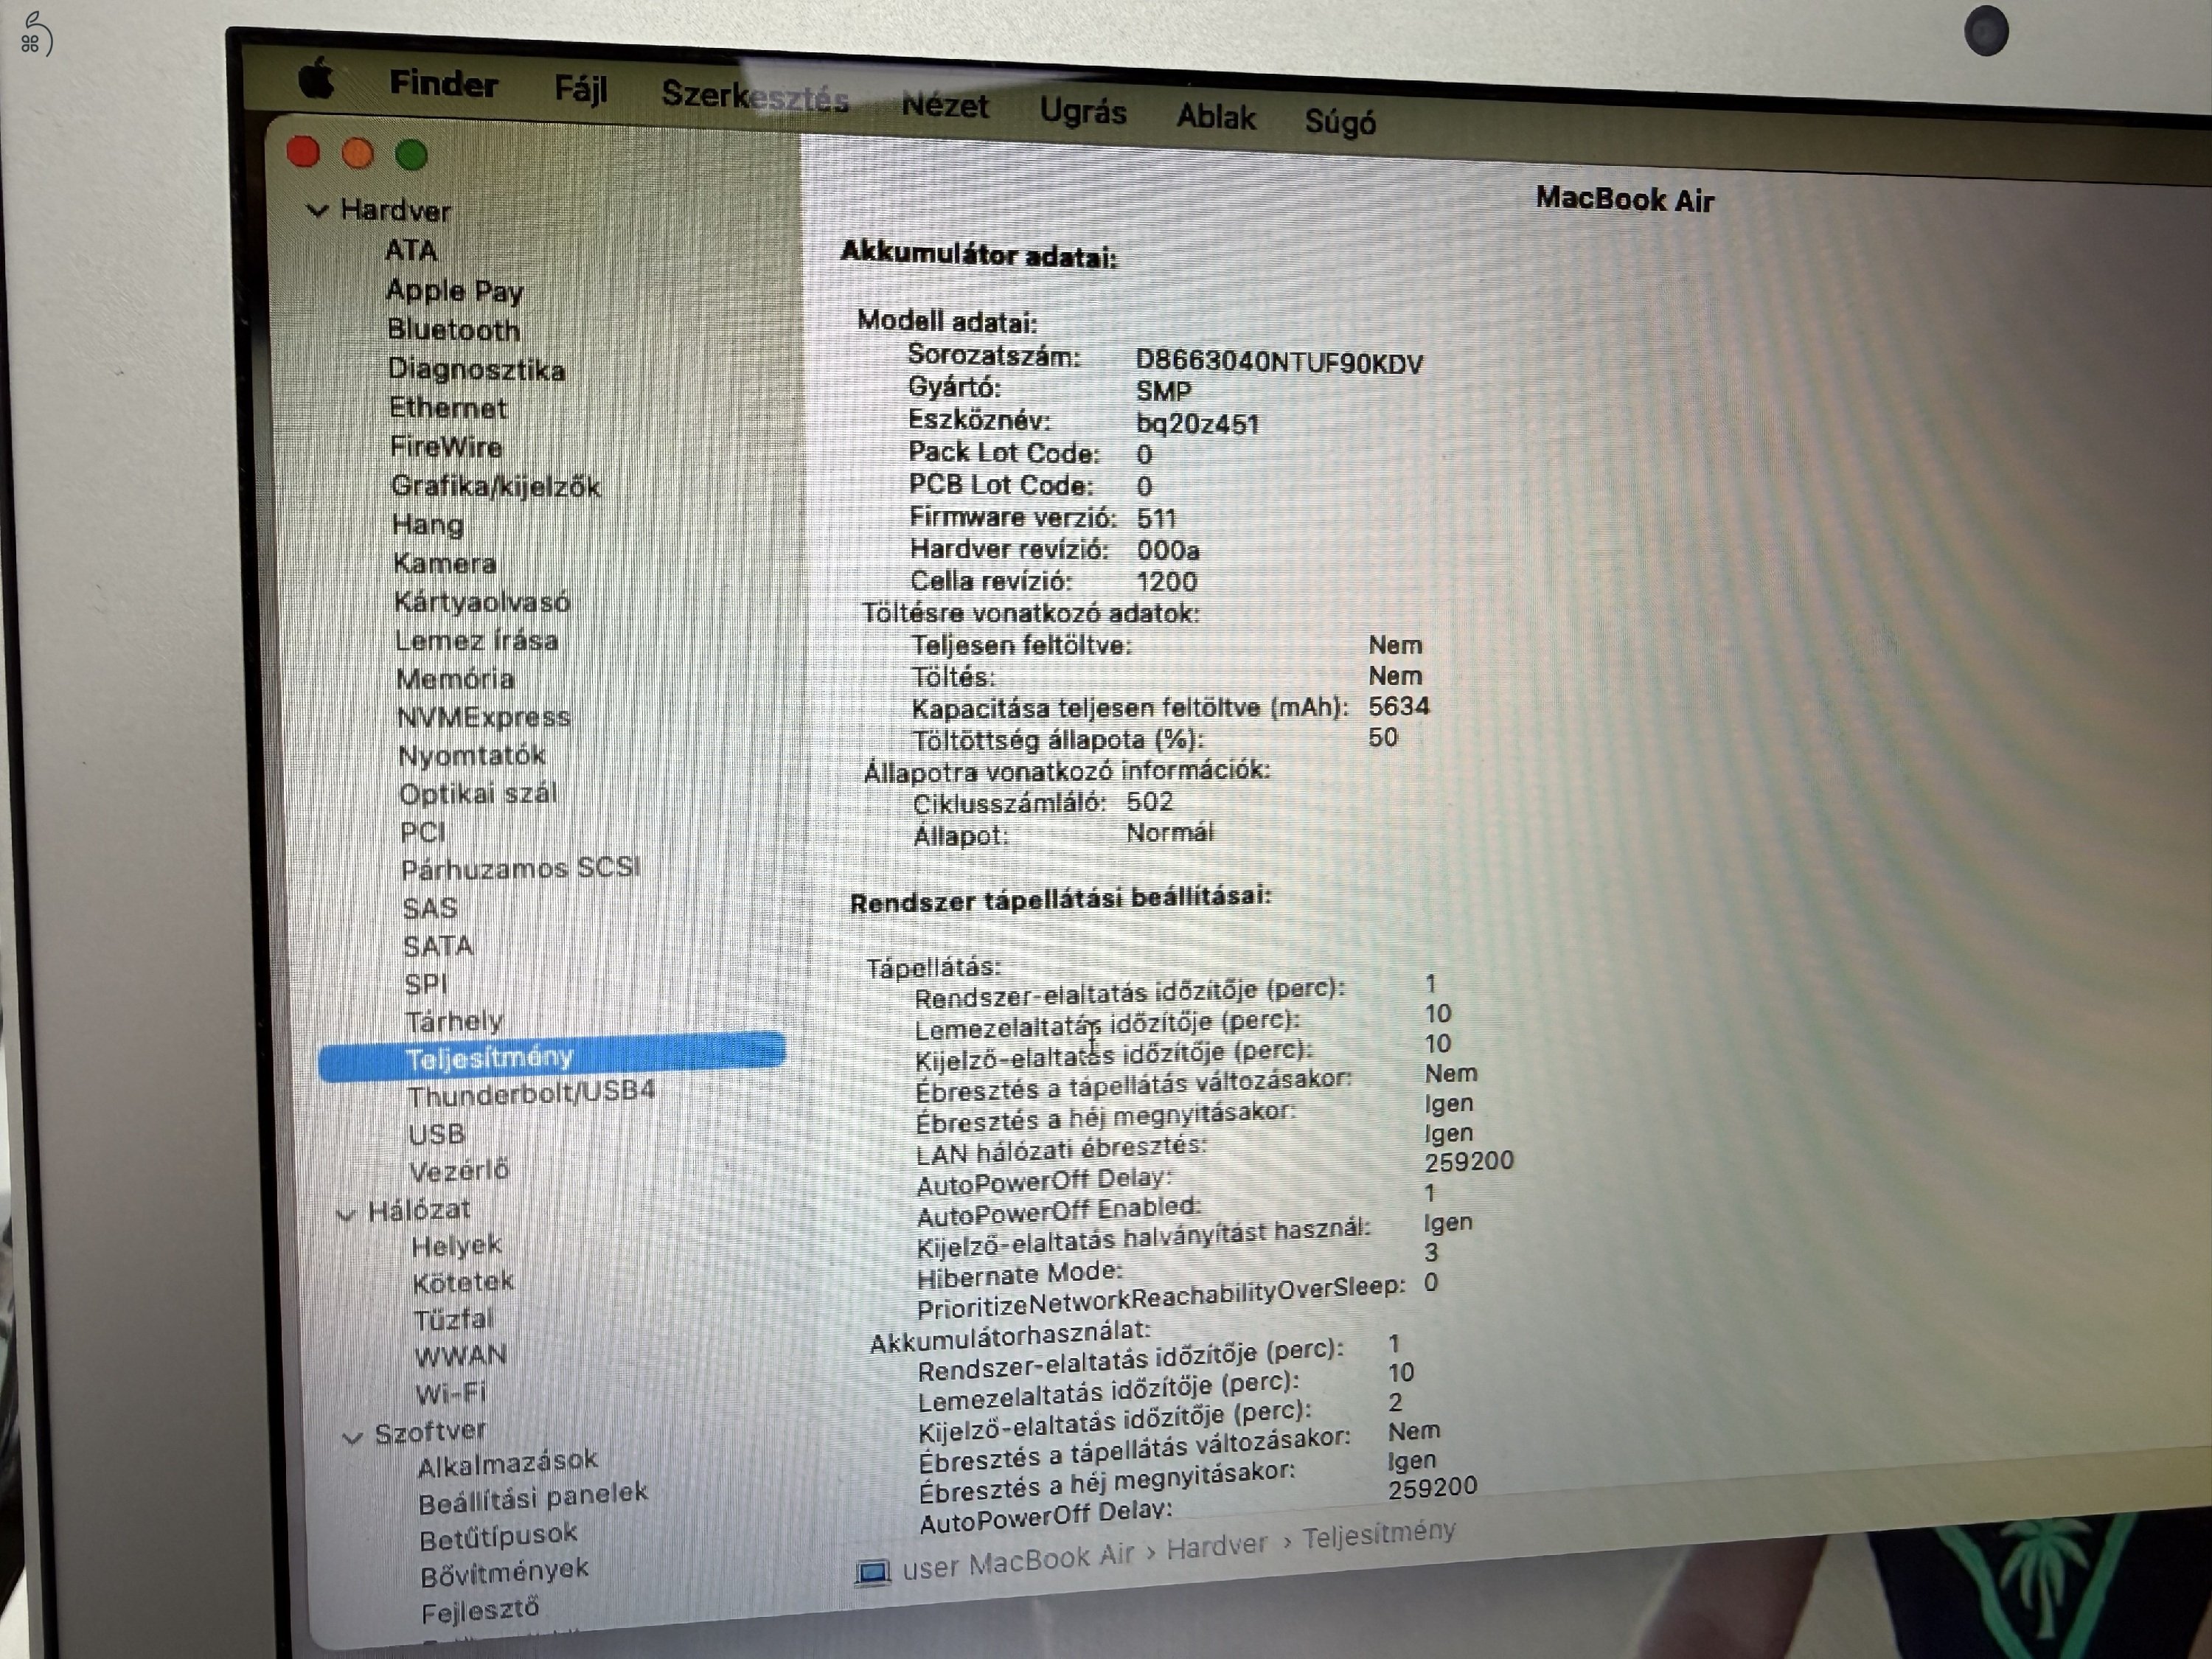Click the 'Akkumulátor adatai:' heading
2212x1659 pixels.
click(979, 255)
